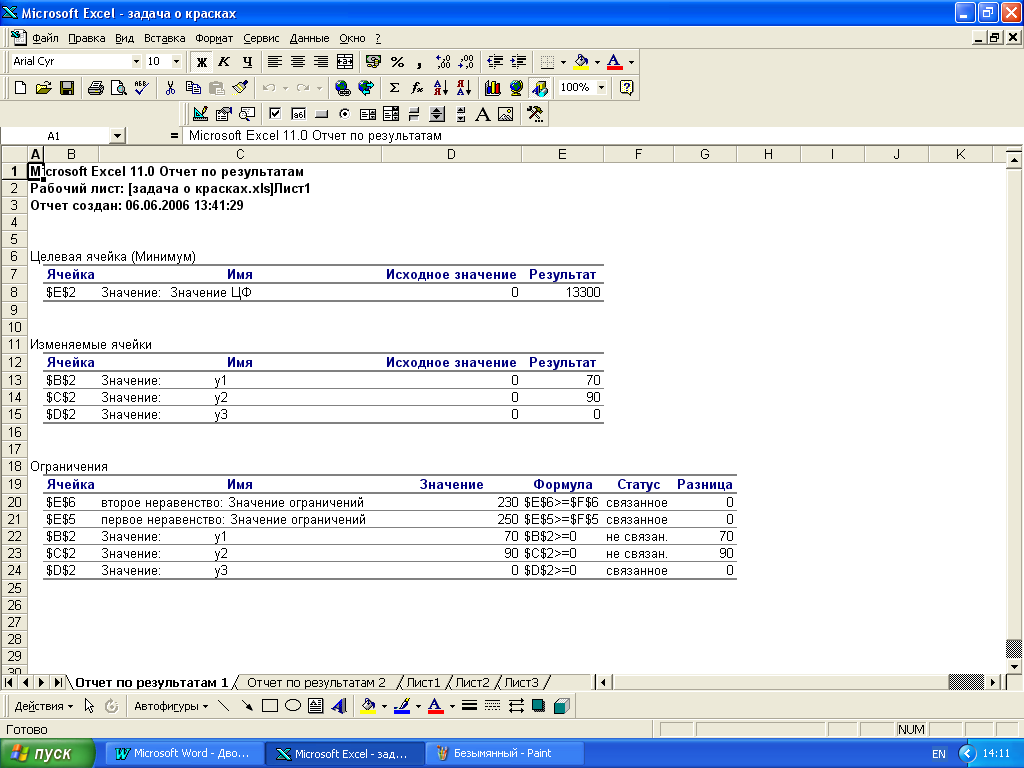This screenshot has height=768, width=1024.
Task: Select the Checkbox form control tool
Action: pos(274,114)
